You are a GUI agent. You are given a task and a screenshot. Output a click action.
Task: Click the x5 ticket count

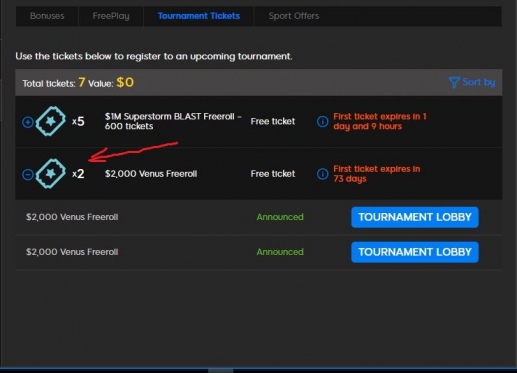[78, 121]
